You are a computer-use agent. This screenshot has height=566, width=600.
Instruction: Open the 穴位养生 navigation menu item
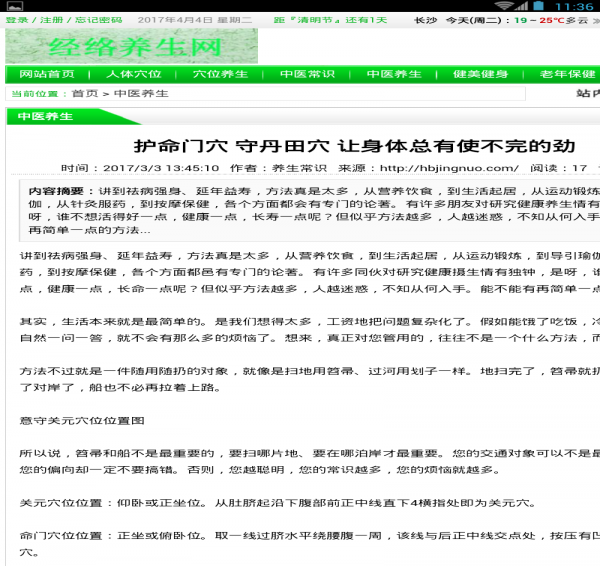[220, 74]
